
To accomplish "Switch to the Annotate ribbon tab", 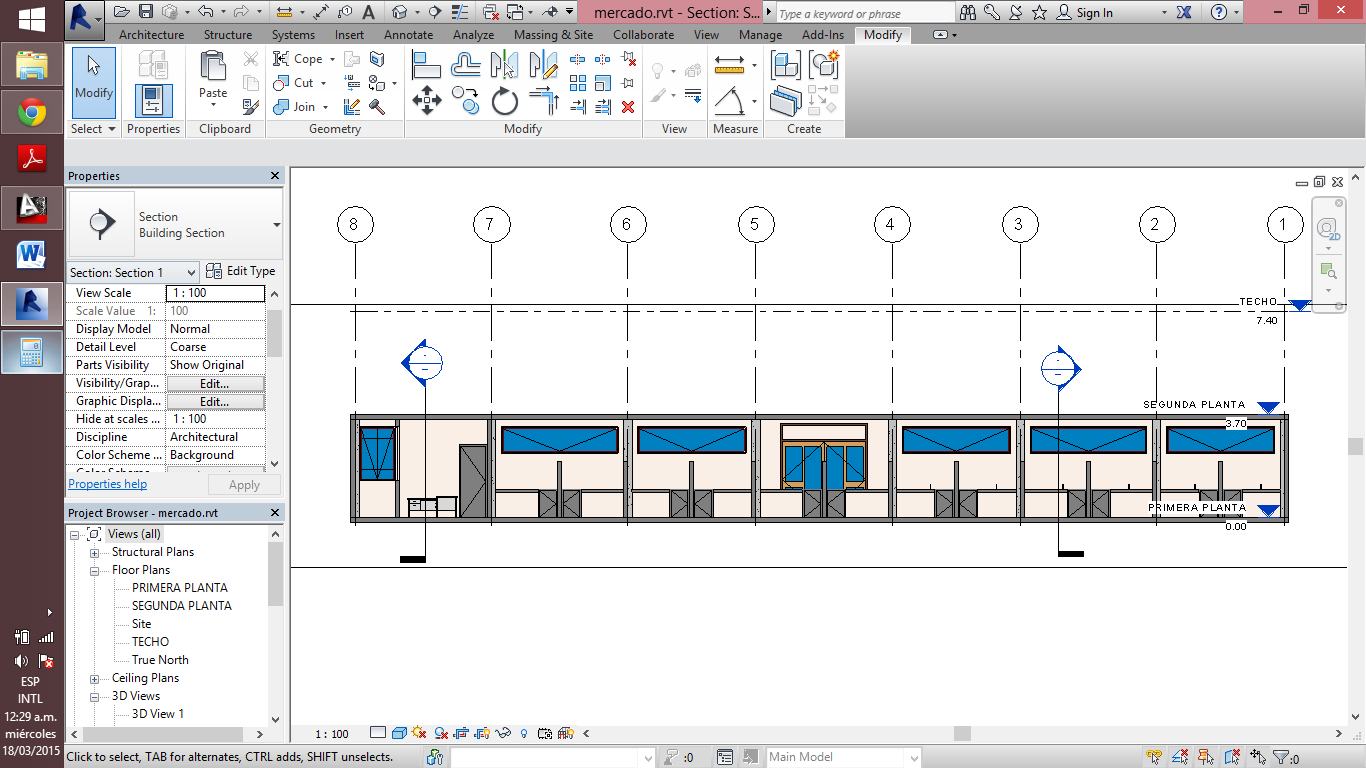I will (x=408, y=34).
